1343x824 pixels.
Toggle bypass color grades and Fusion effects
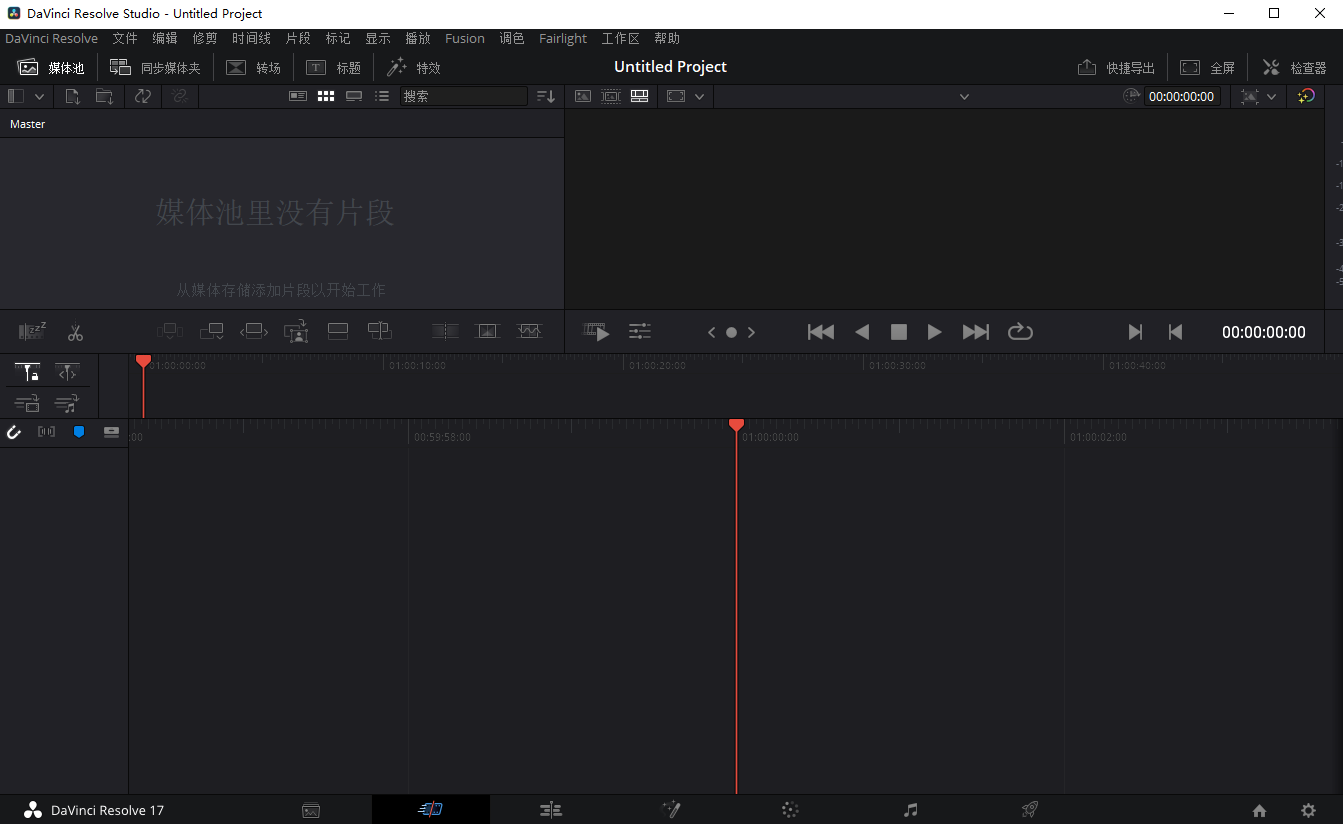[1306, 96]
